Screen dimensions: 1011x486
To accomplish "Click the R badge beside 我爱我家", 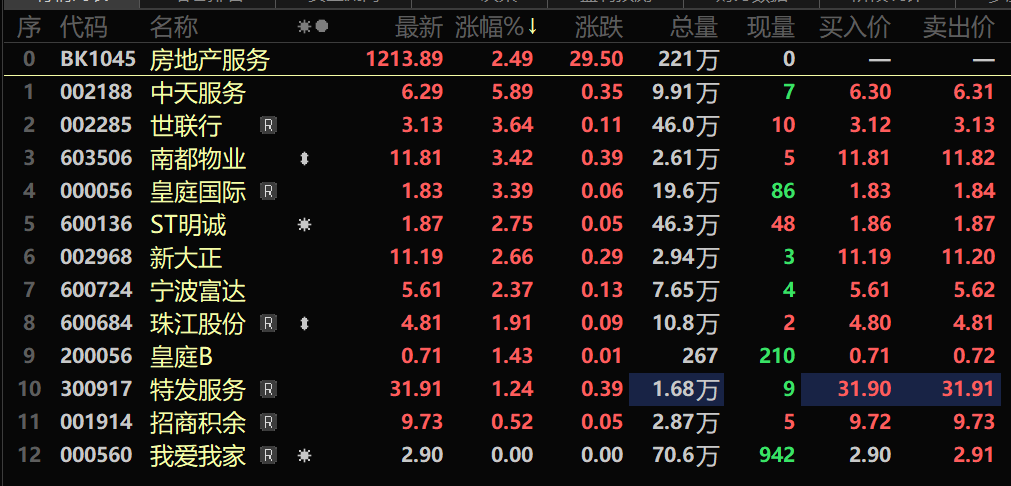I will point(268,456).
